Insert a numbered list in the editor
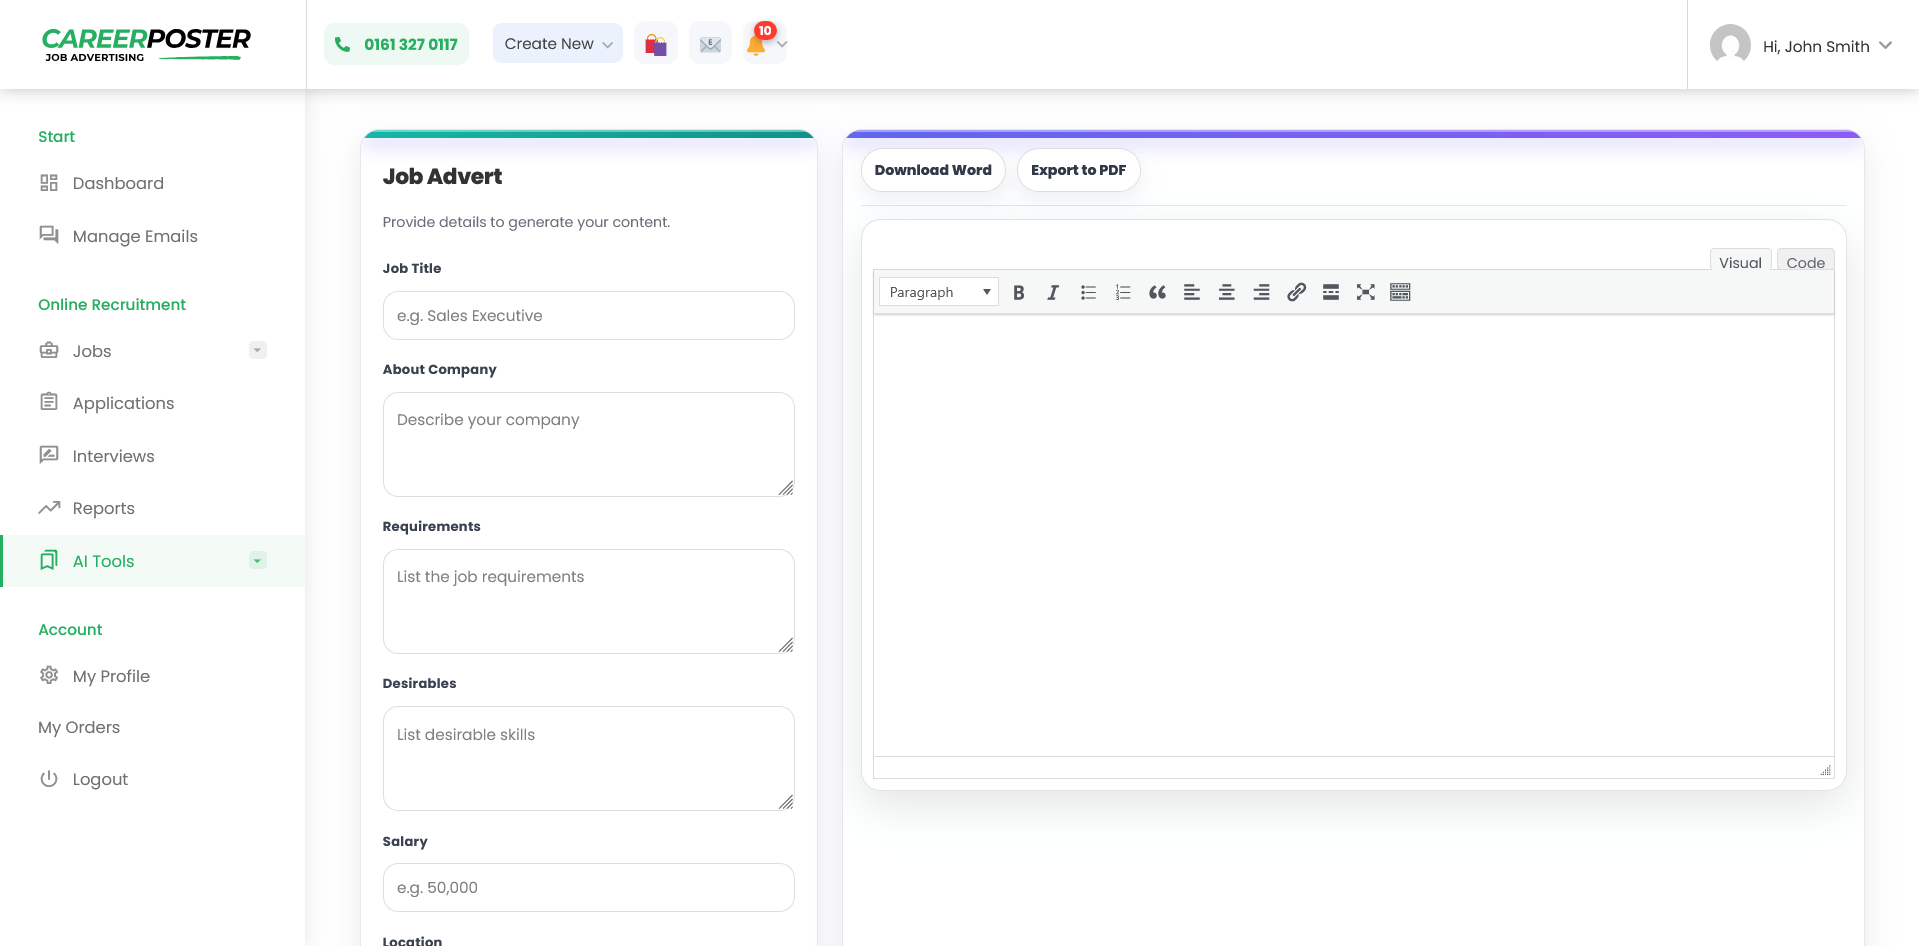 1123,292
